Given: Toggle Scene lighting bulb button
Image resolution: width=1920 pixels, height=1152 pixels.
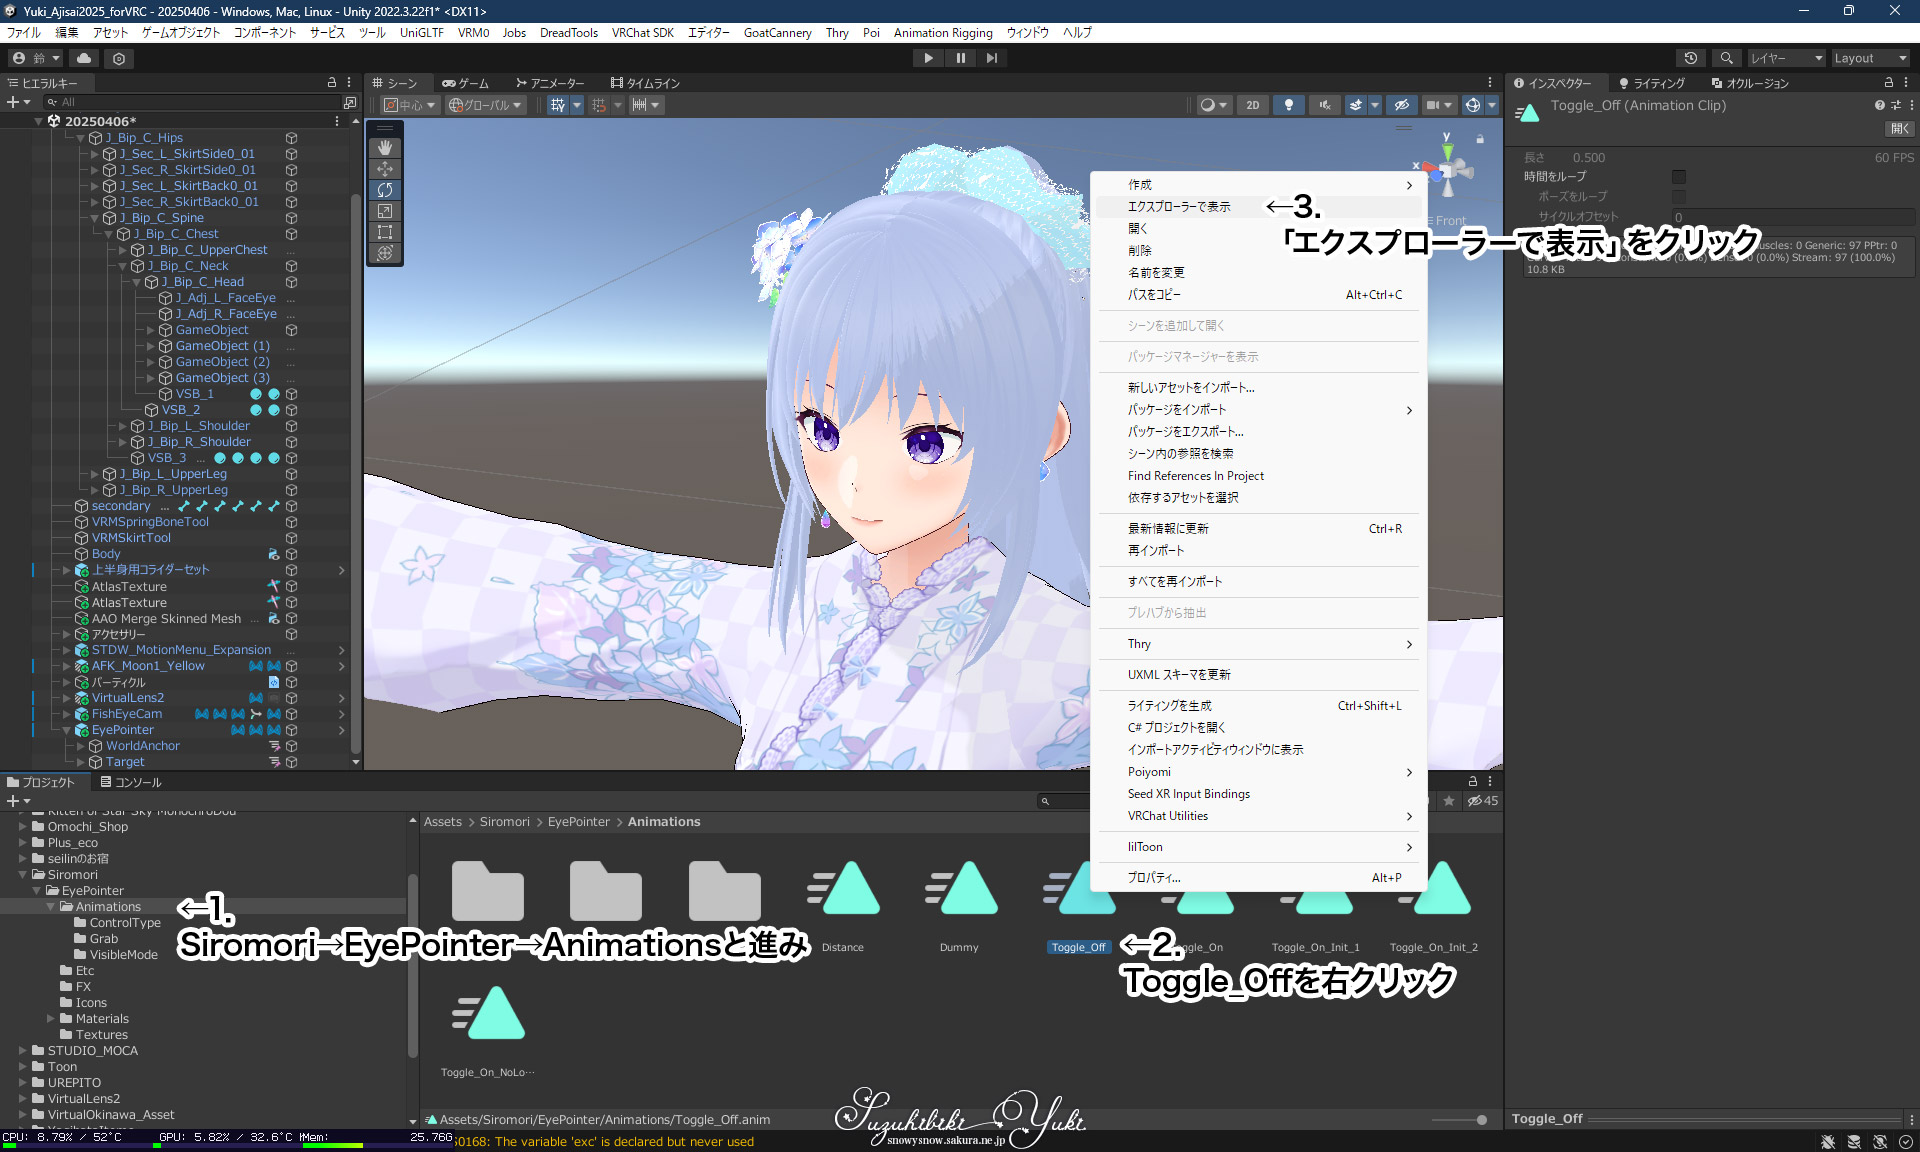Looking at the screenshot, I should tap(1289, 105).
